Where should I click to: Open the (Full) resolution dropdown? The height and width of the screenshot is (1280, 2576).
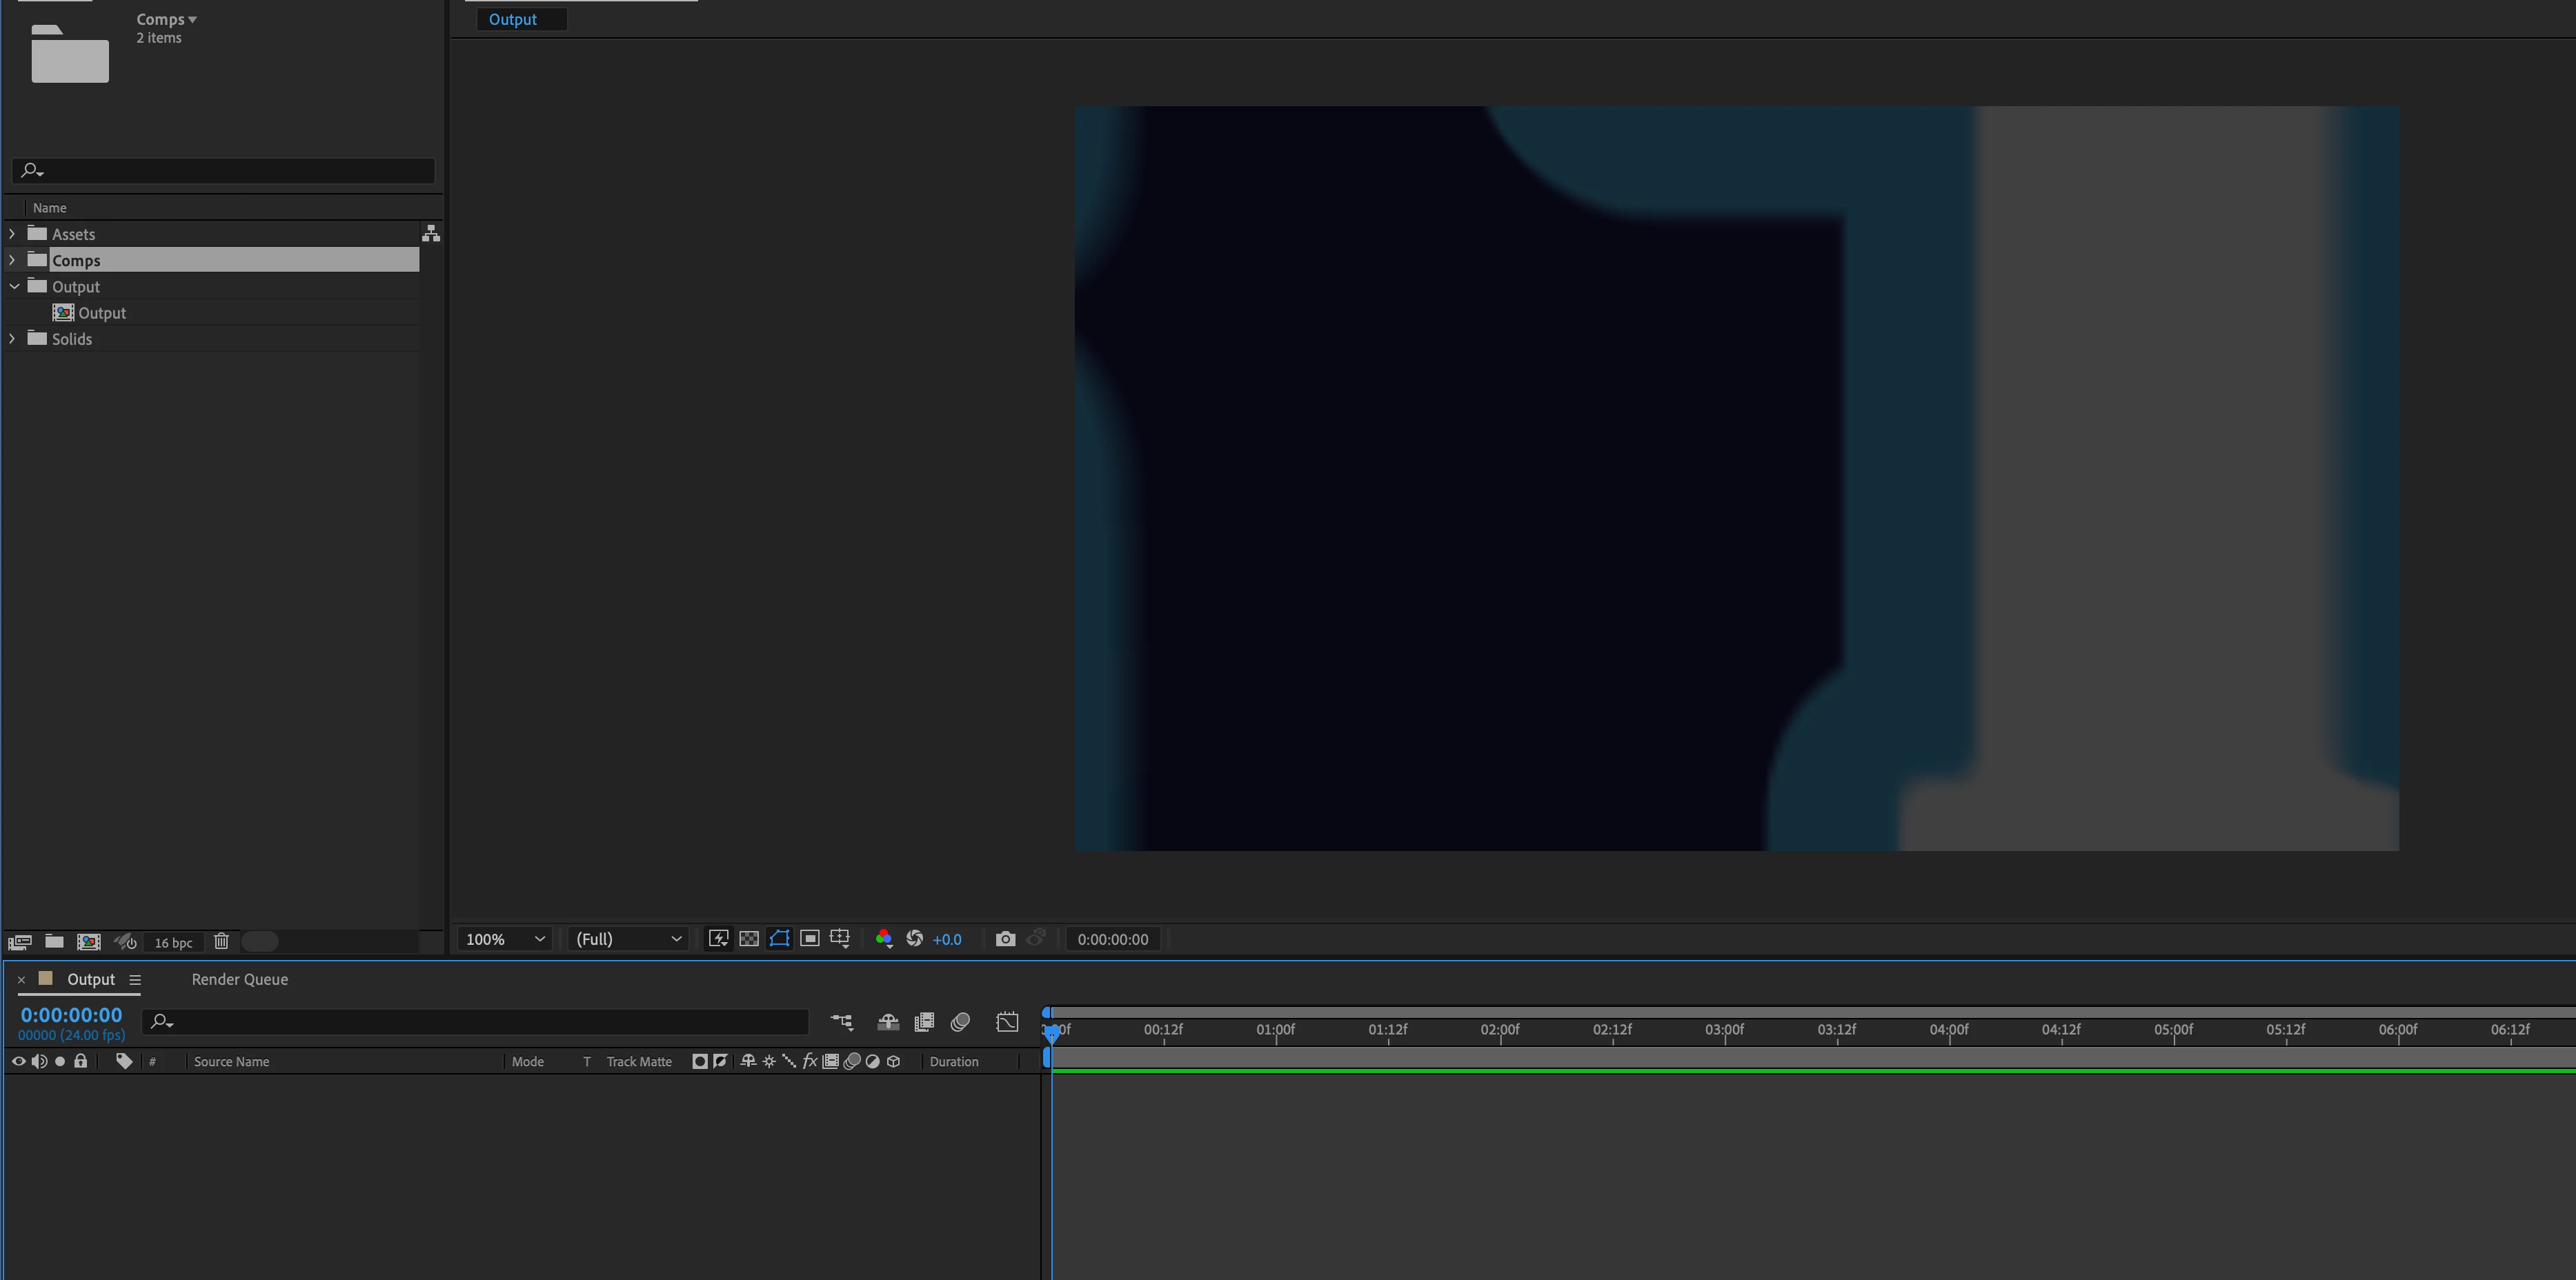[x=628, y=939]
